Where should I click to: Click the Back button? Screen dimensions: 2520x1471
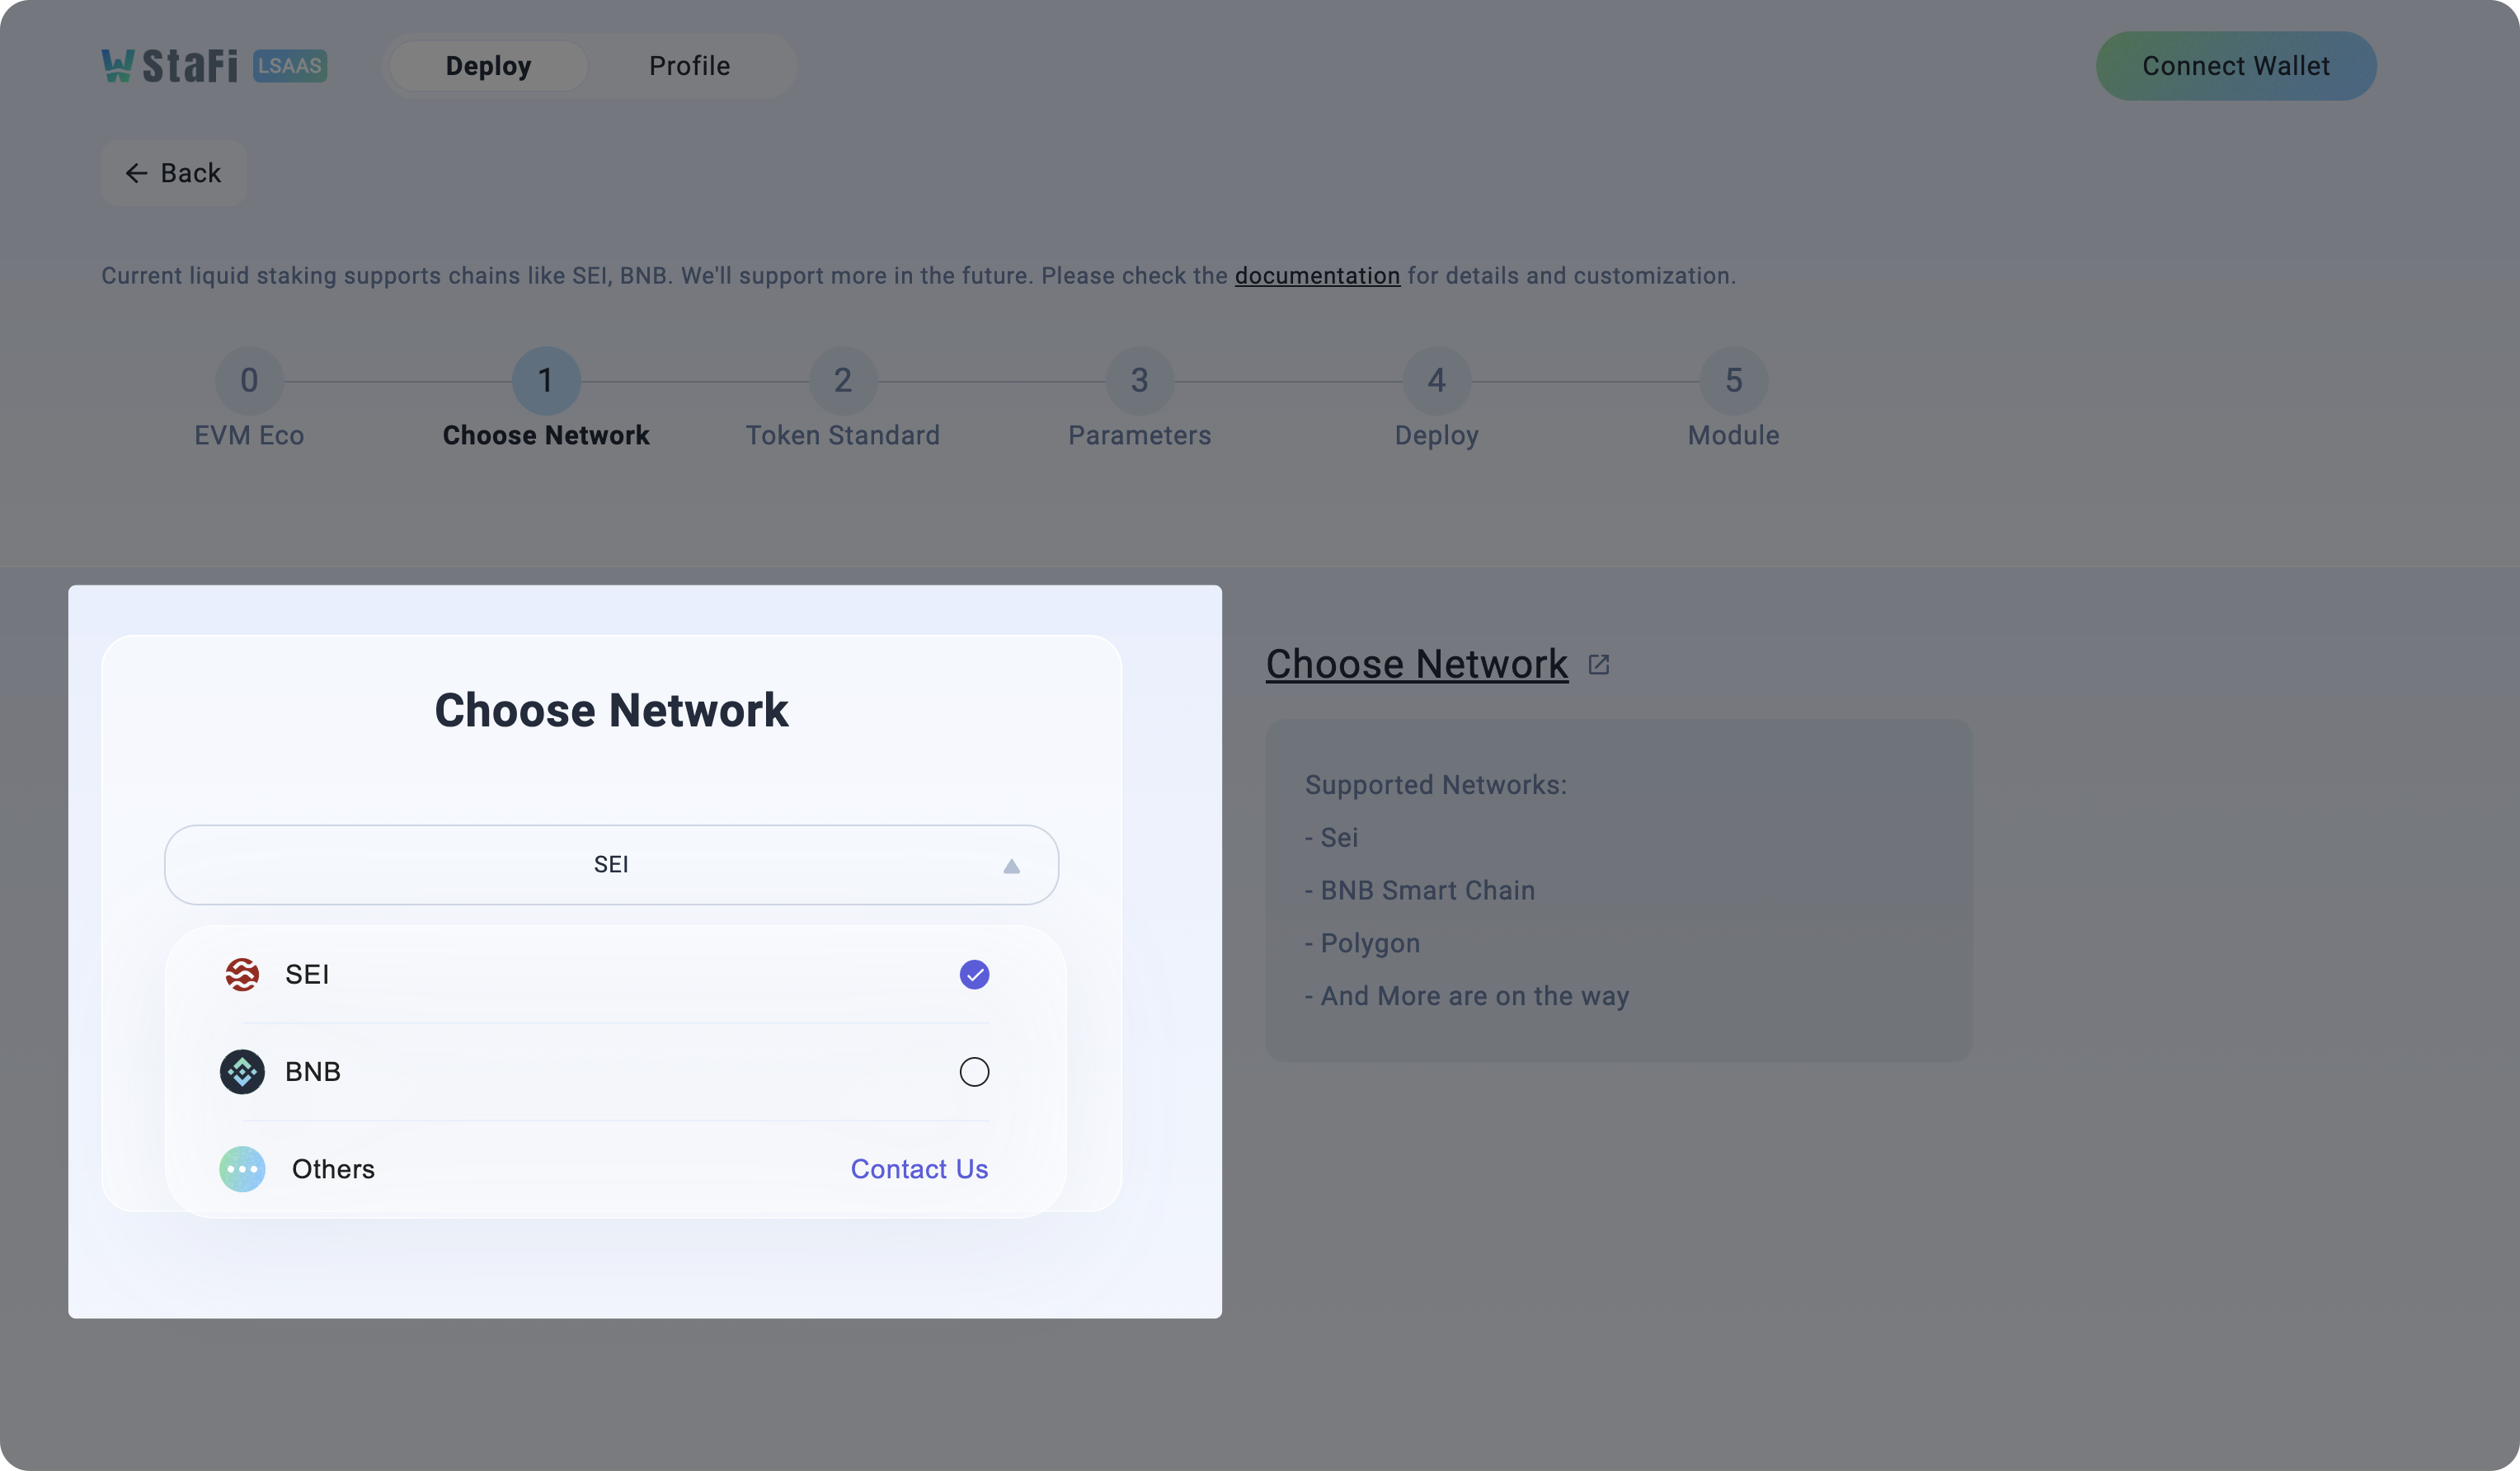[173, 173]
